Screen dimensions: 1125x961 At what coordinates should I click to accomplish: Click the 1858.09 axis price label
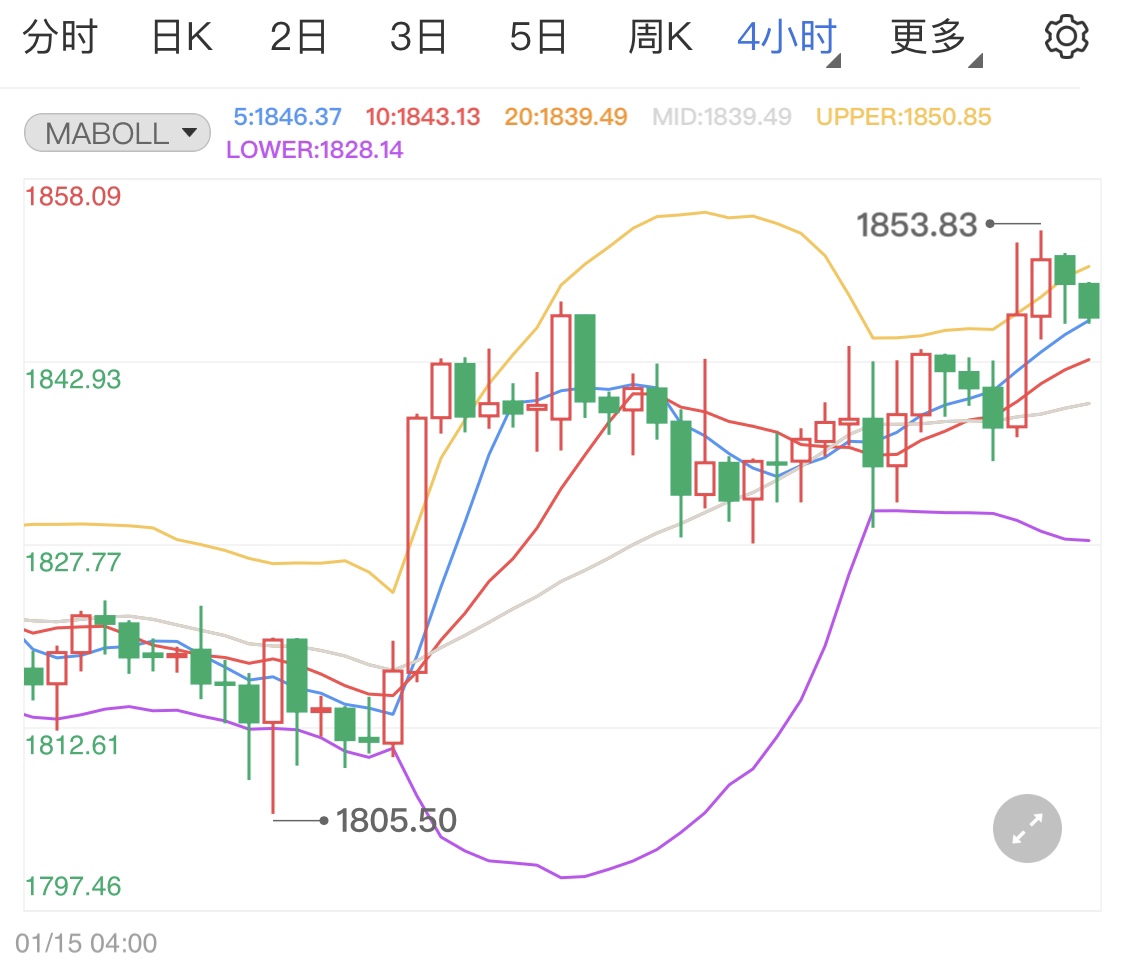point(73,197)
